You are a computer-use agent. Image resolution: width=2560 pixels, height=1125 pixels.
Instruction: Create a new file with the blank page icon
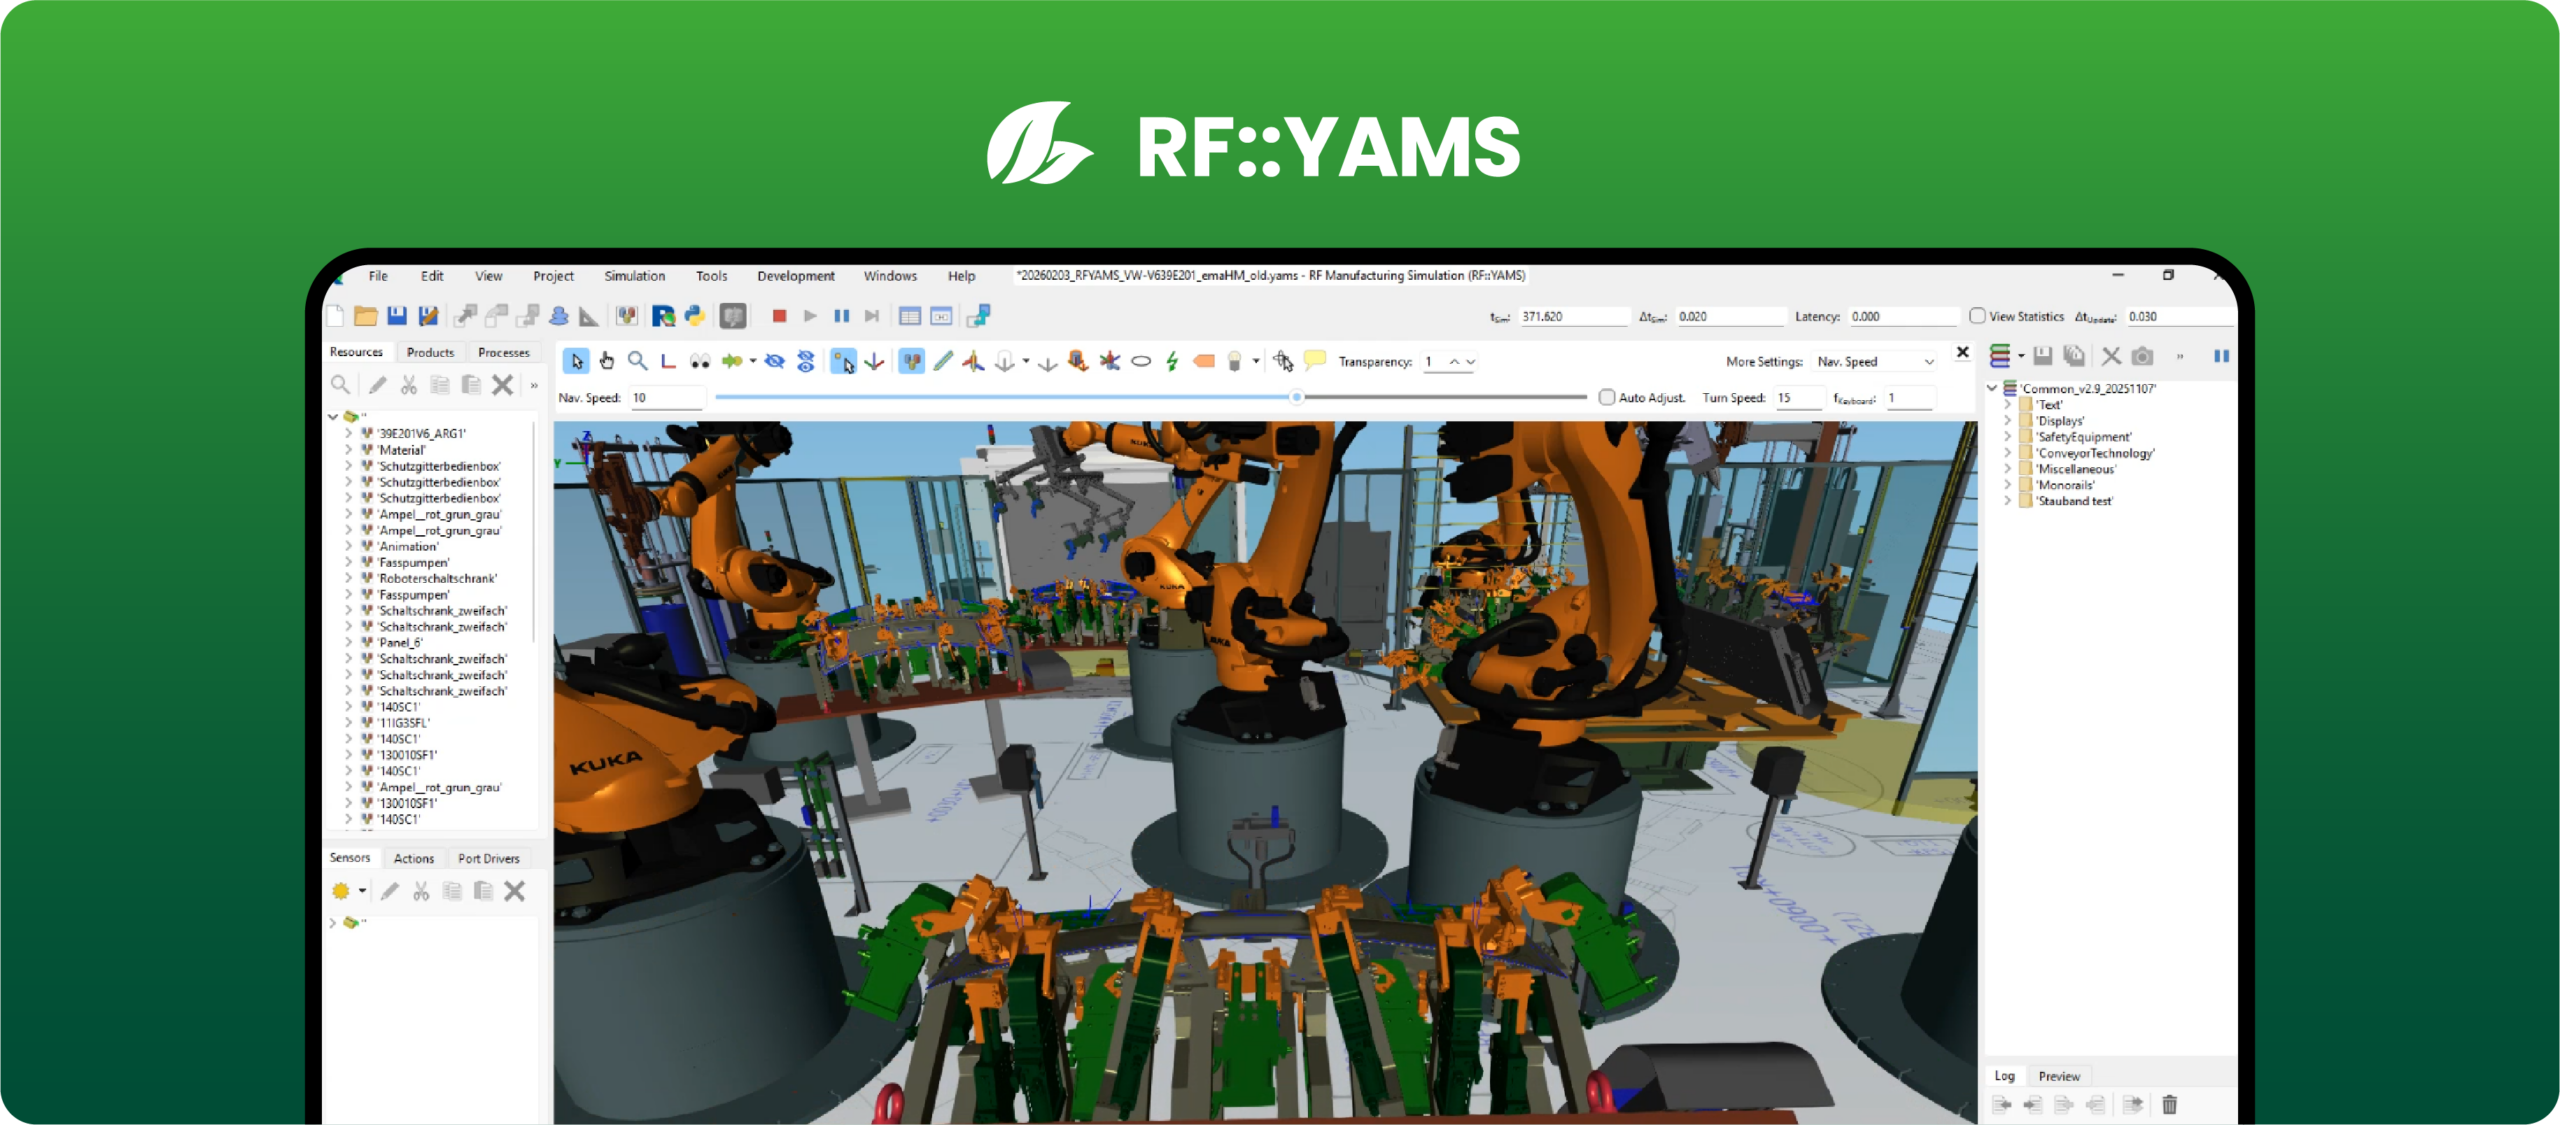(336, 316)
